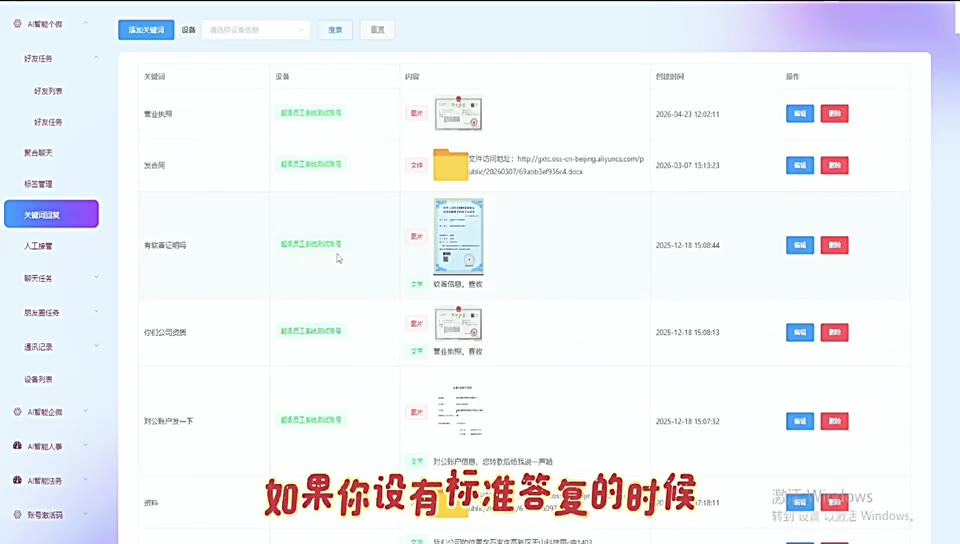Screen dimensions: 960x544
Task: Click the device tag in 营业执照 row
Action: tap(311, 113)
